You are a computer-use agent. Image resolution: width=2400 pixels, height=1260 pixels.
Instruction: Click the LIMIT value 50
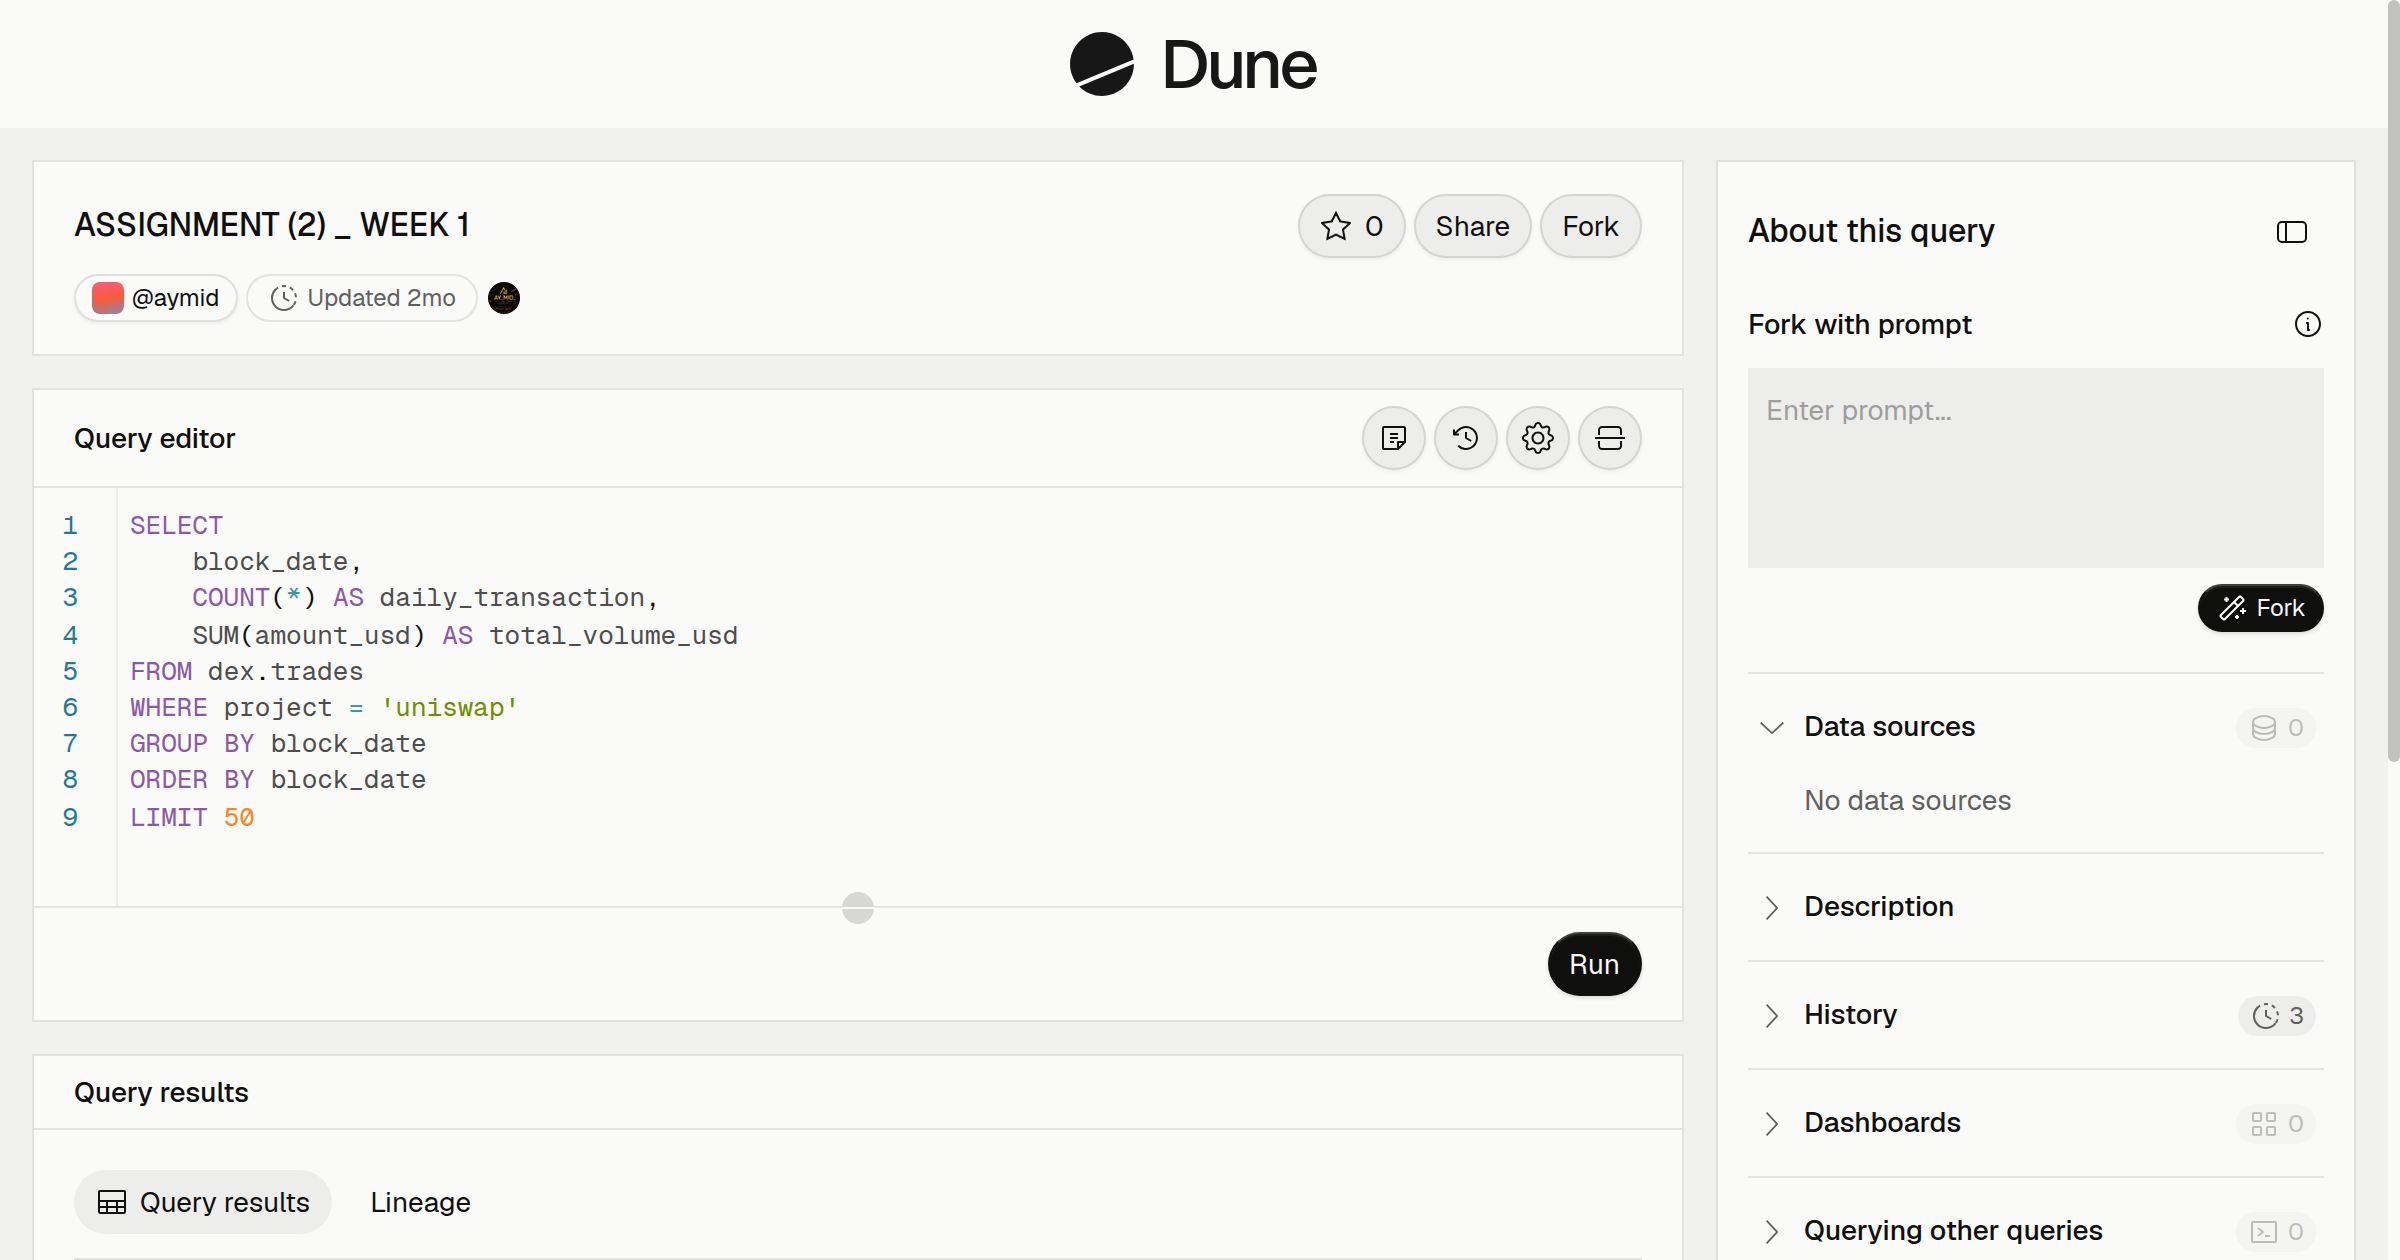(x=239, y=818)
